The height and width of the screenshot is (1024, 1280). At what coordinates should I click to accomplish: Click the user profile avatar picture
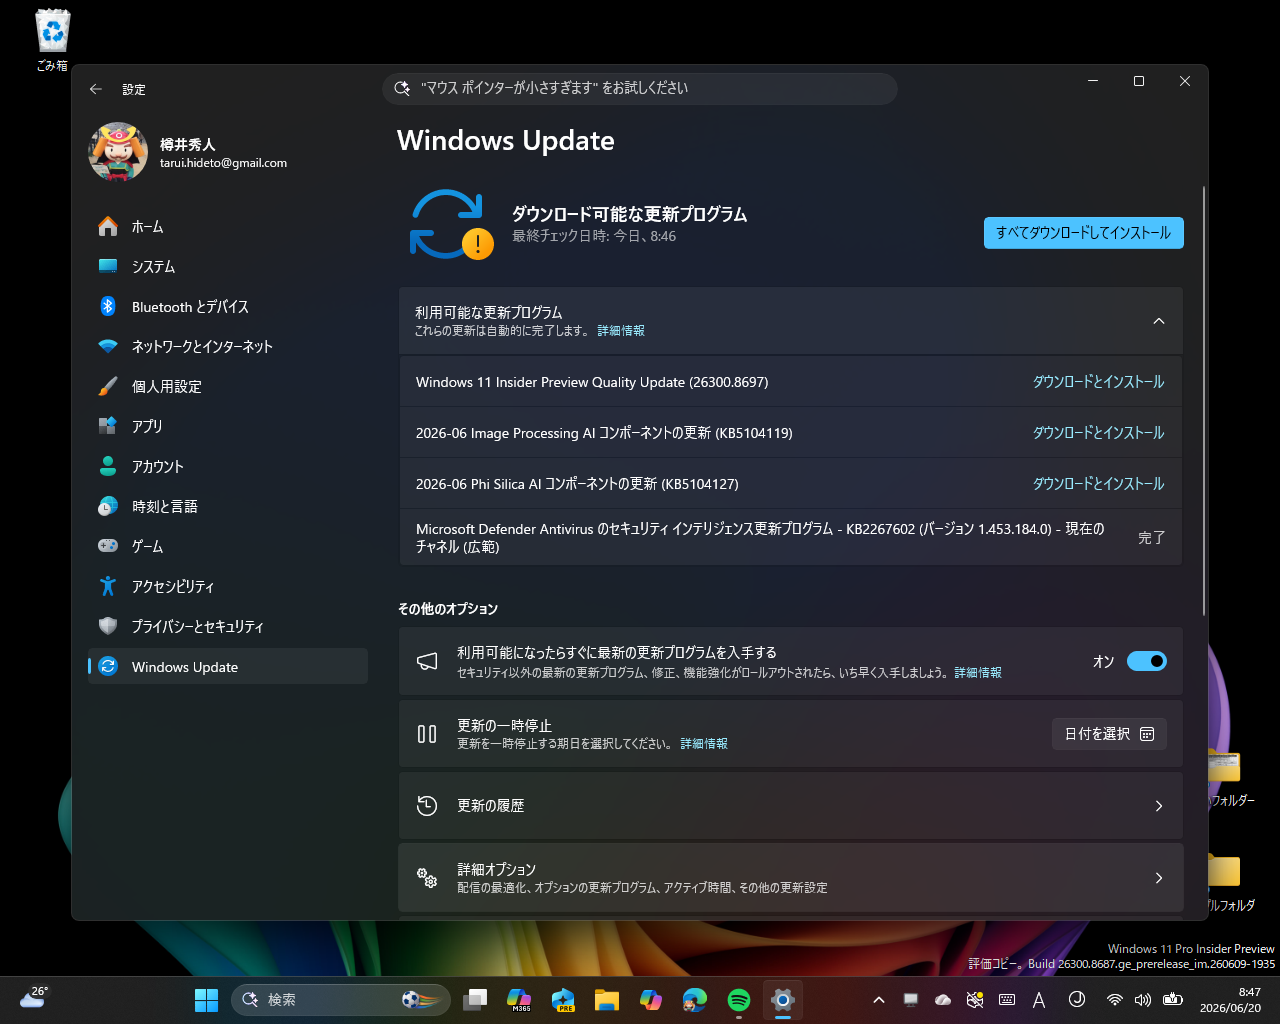118,152
